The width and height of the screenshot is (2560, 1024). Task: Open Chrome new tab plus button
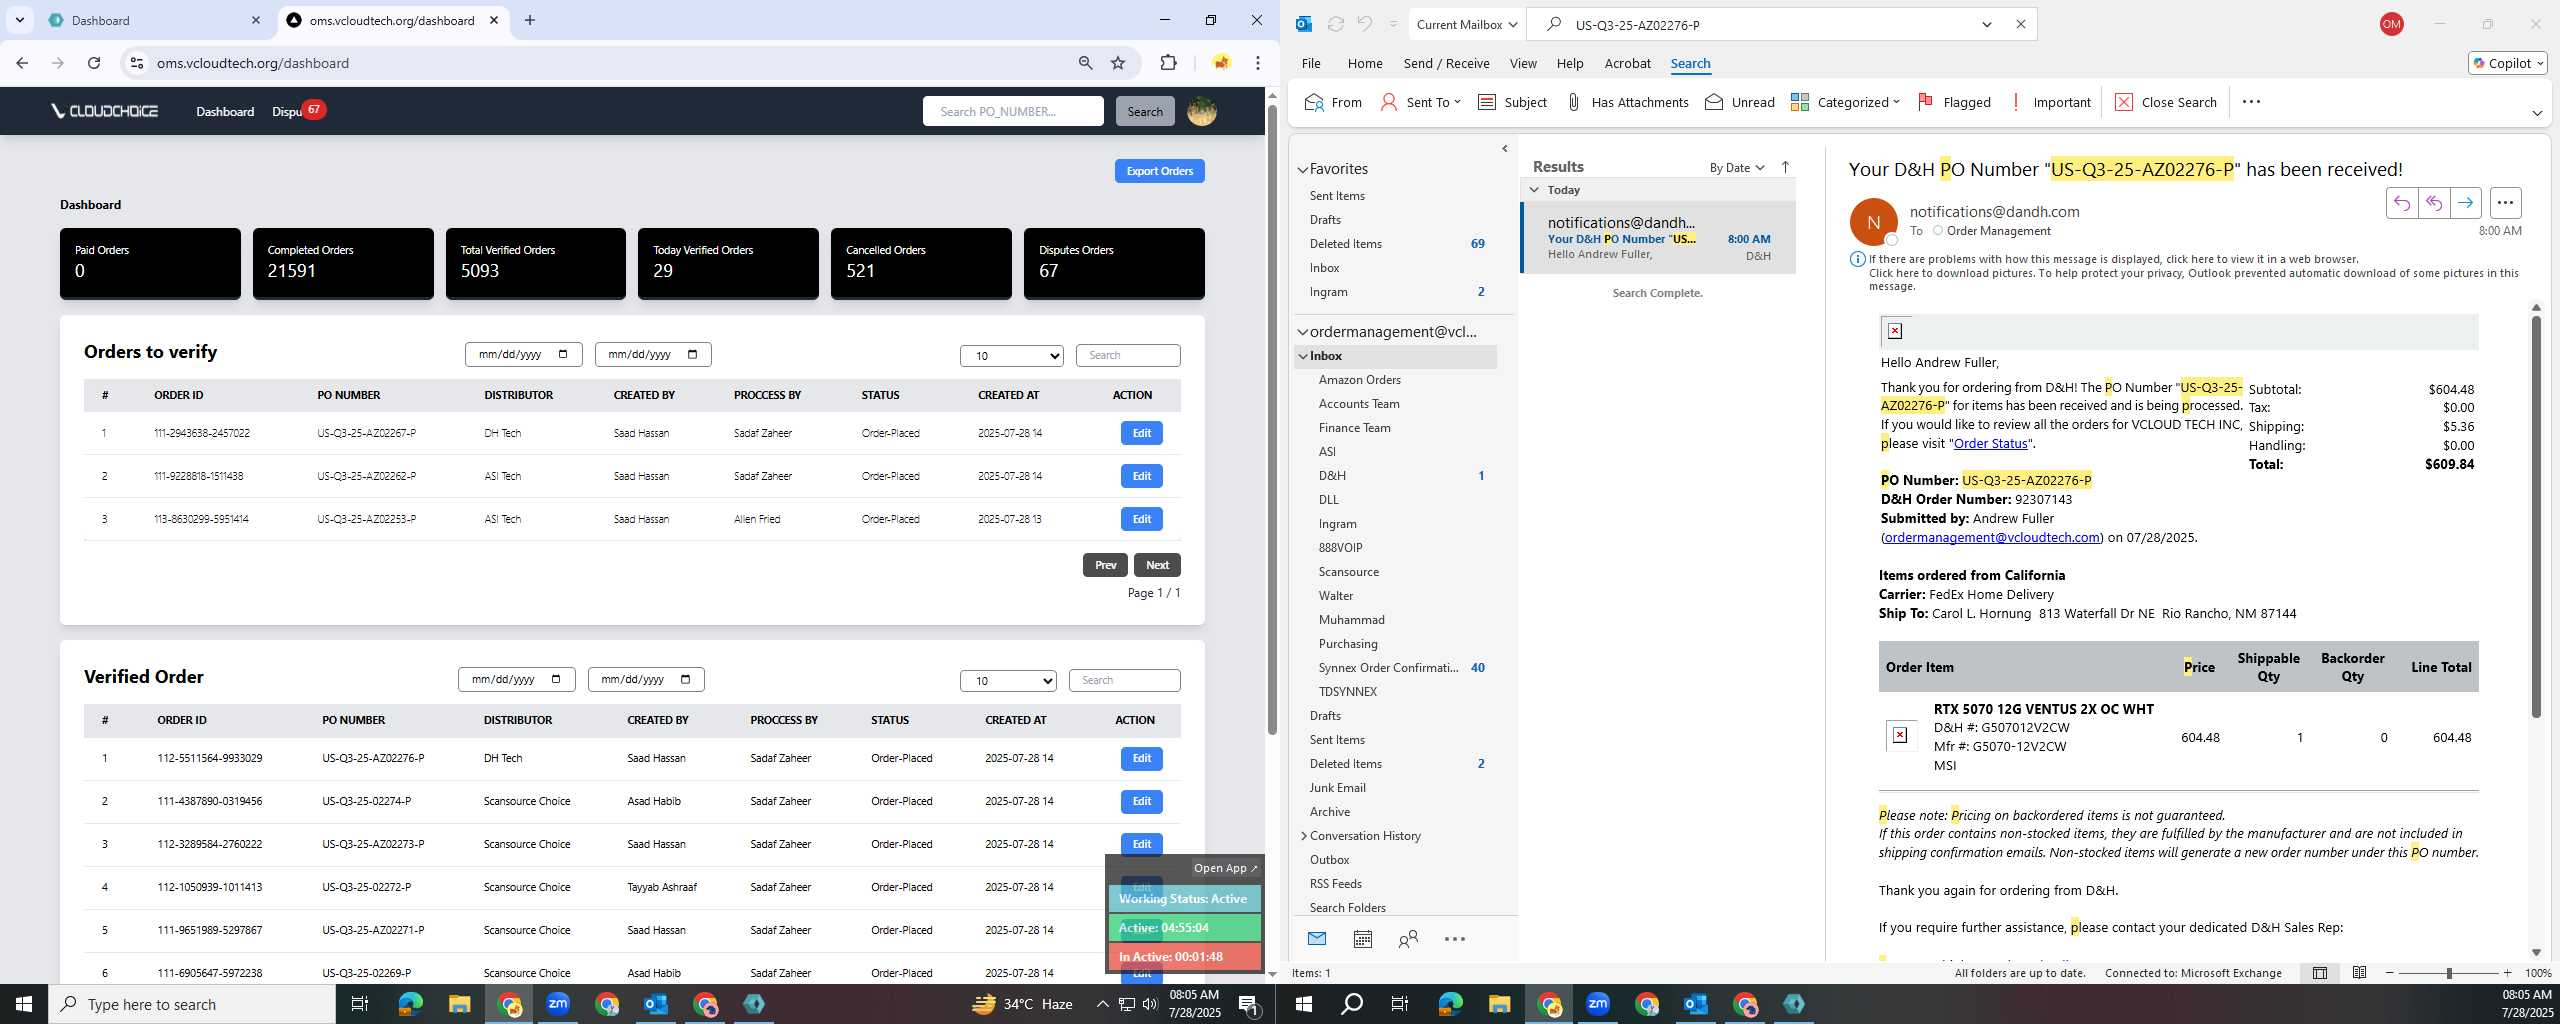point(530,20)
